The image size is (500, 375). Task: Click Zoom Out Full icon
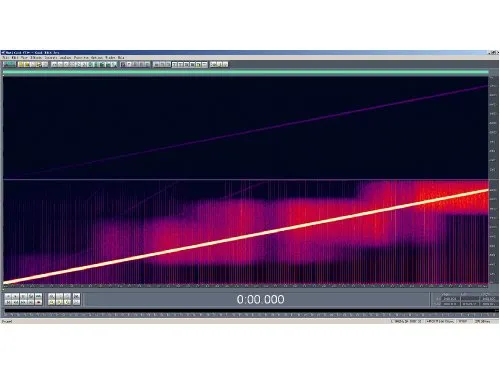[x=67, y=296]
